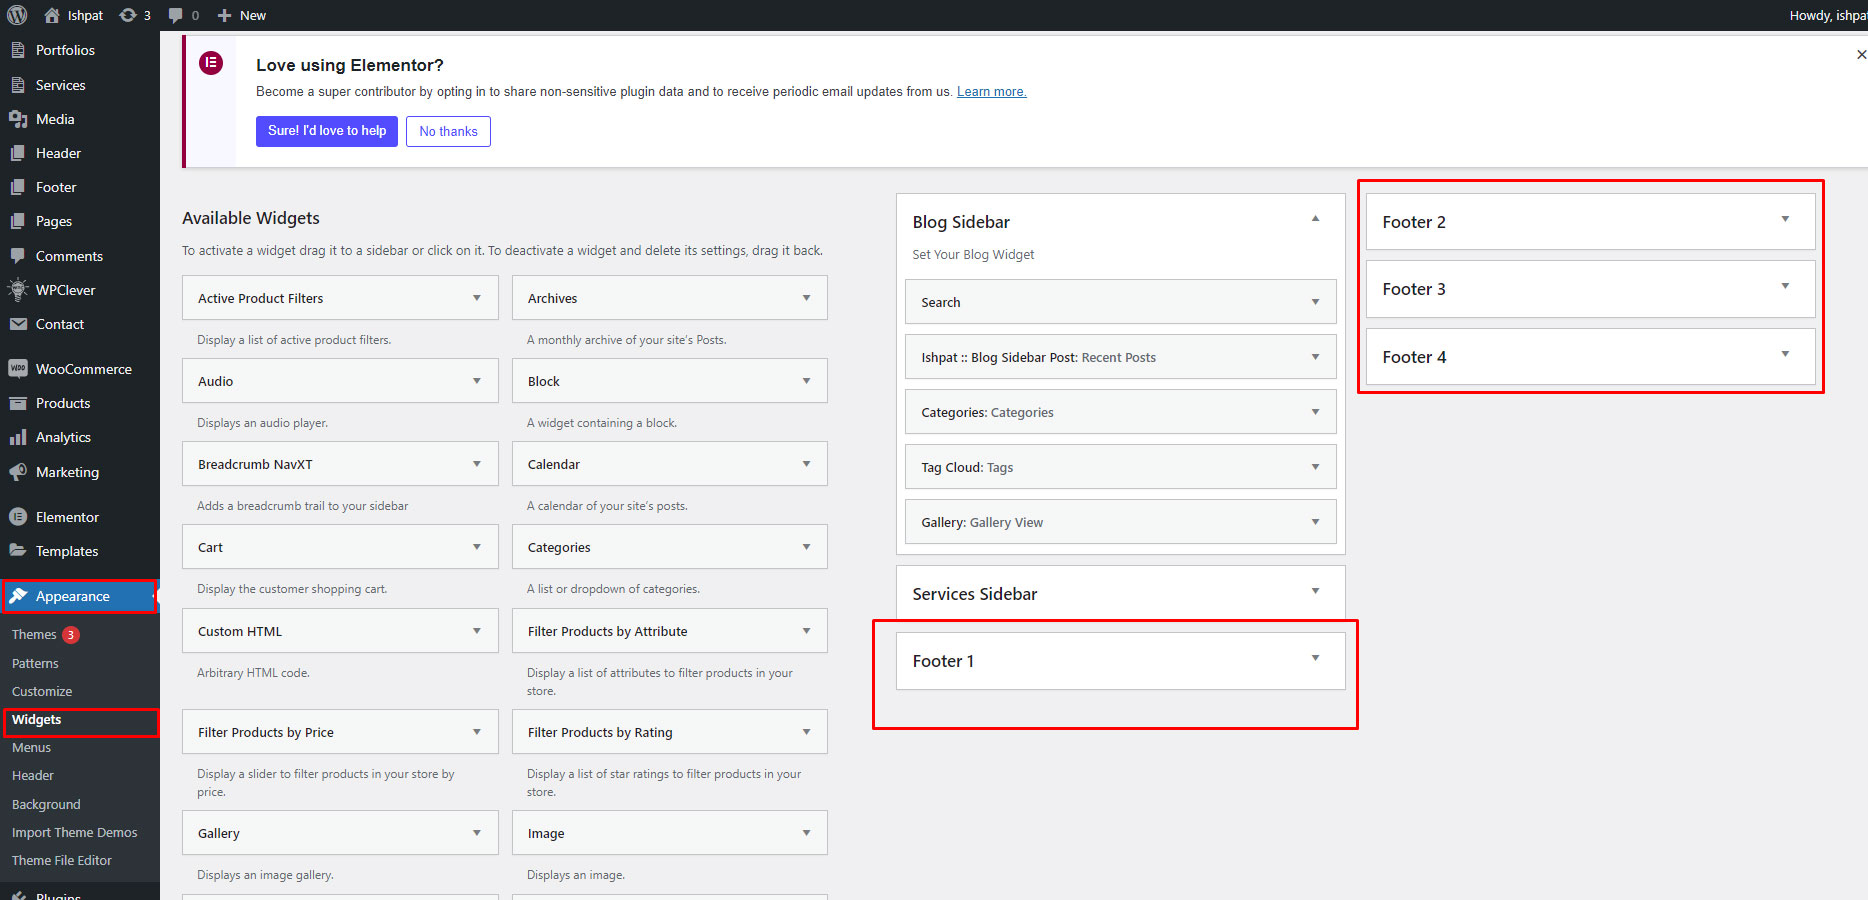Click the comments bubble icon
1868x900 pixels.
tap(176, 15)
